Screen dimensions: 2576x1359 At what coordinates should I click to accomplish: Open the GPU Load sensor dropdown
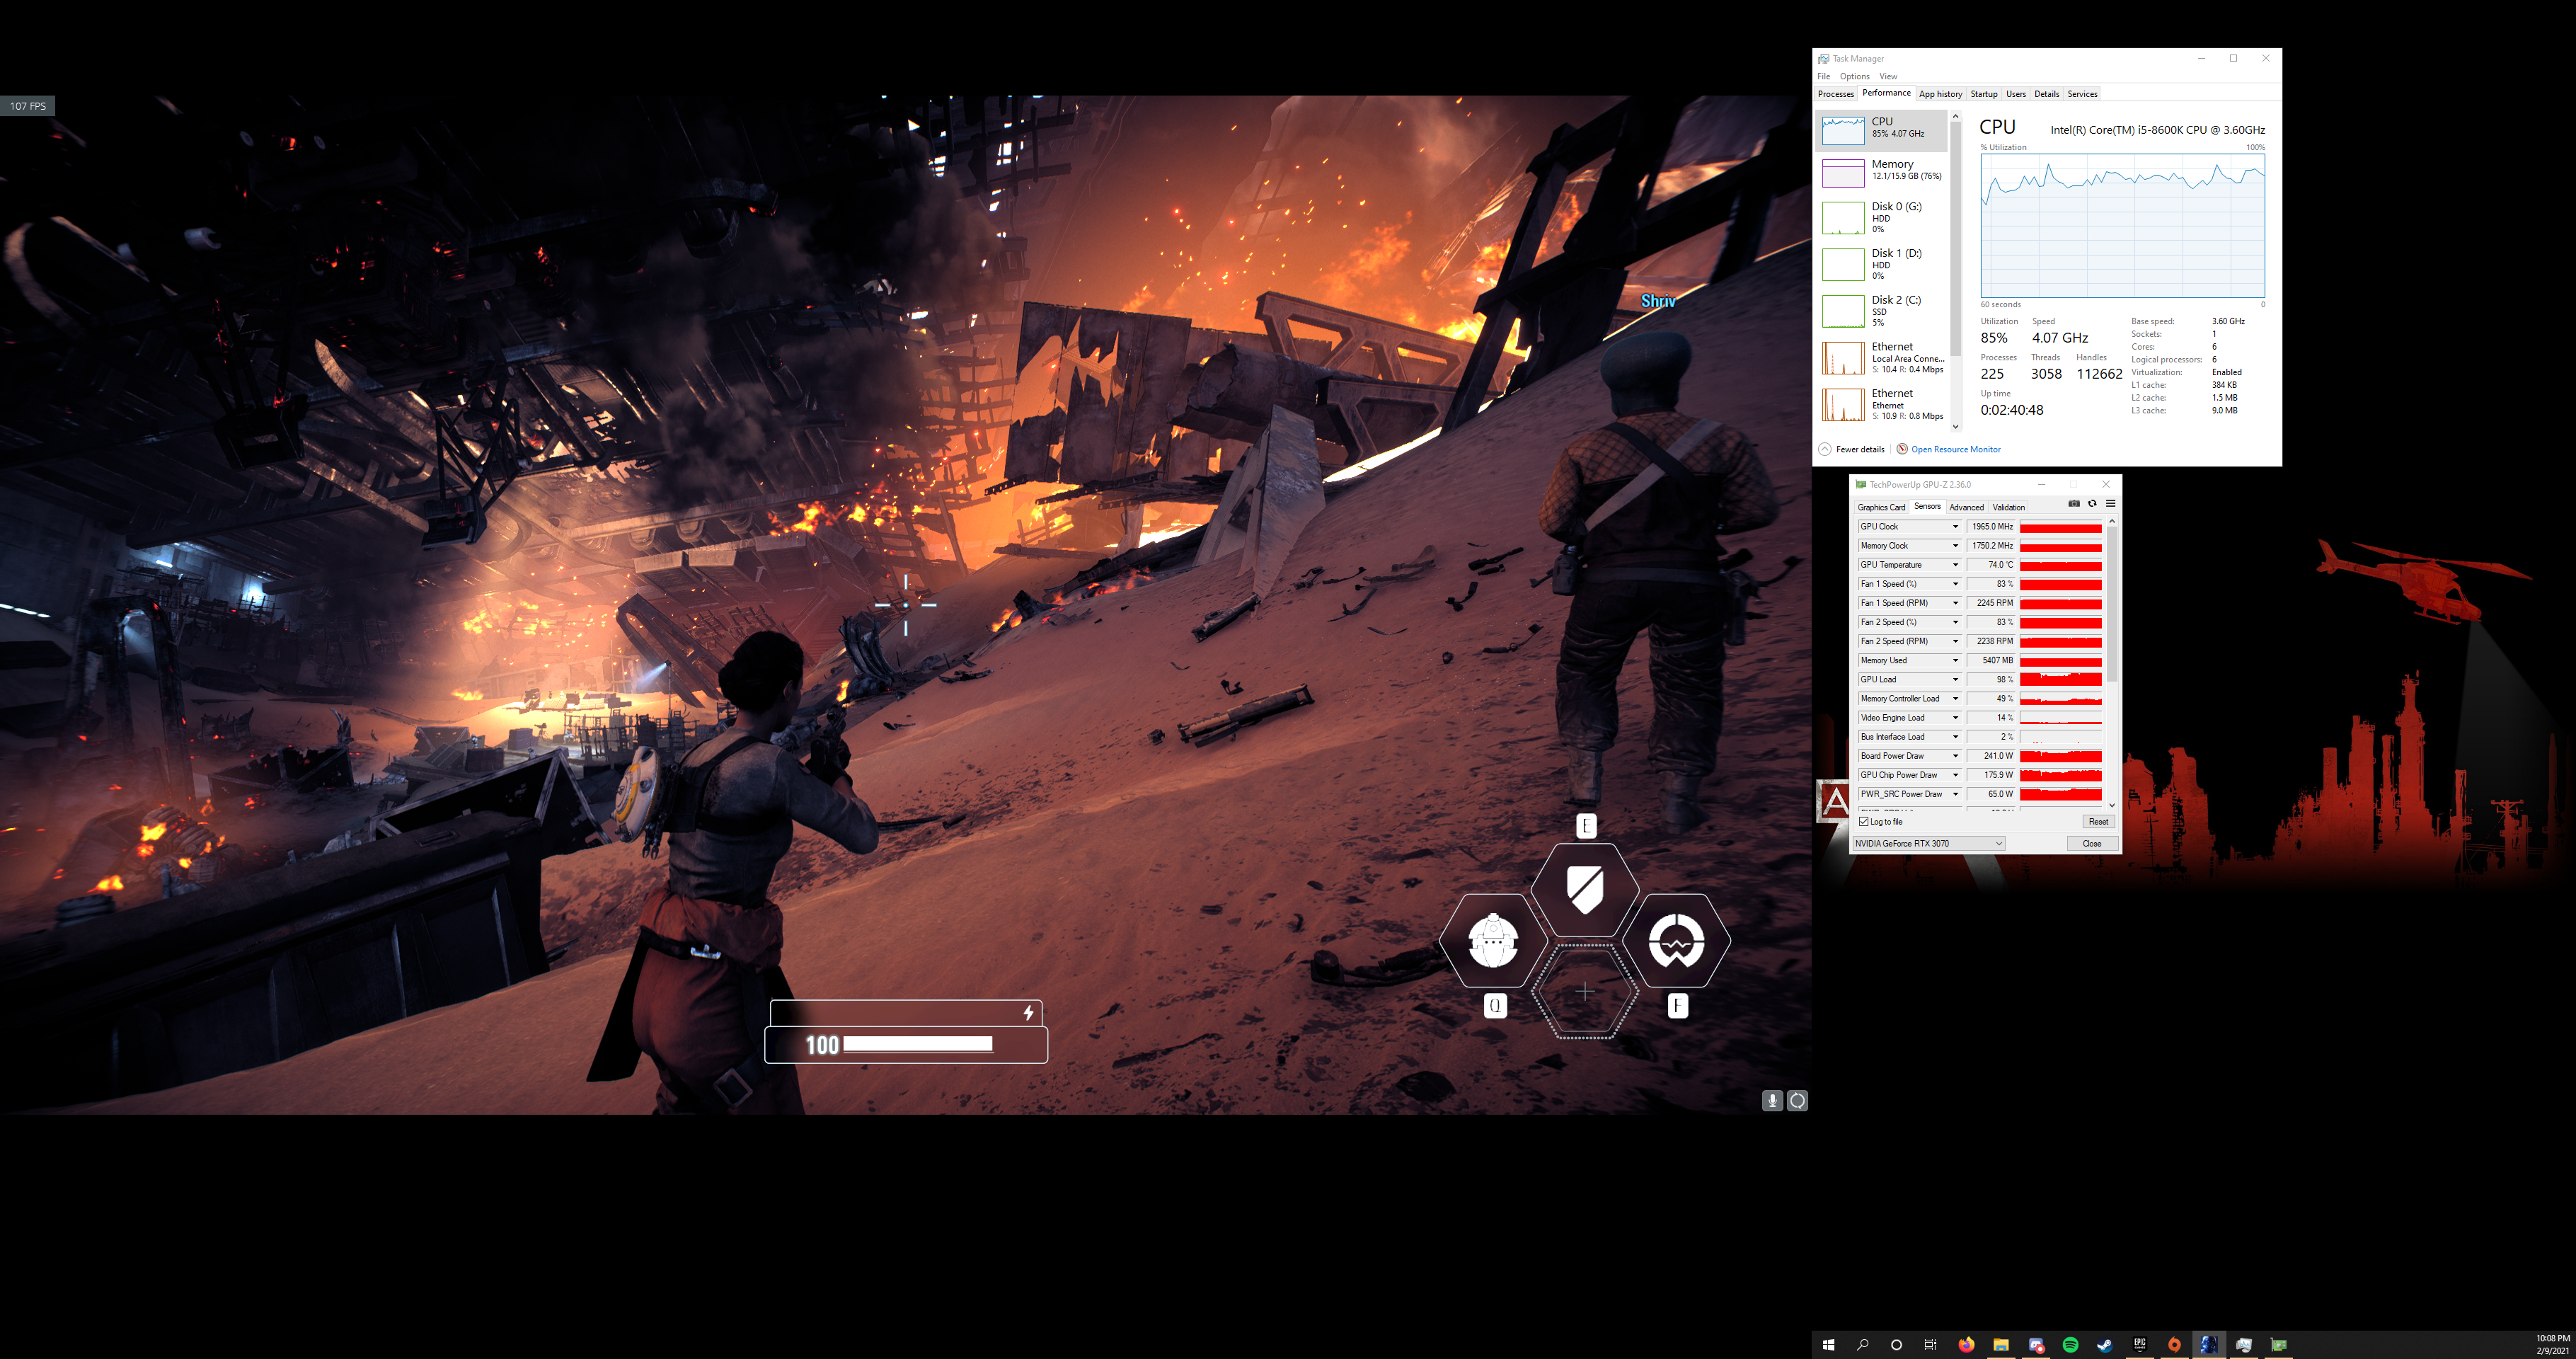pyautogui.click(x=1955, y=680)
